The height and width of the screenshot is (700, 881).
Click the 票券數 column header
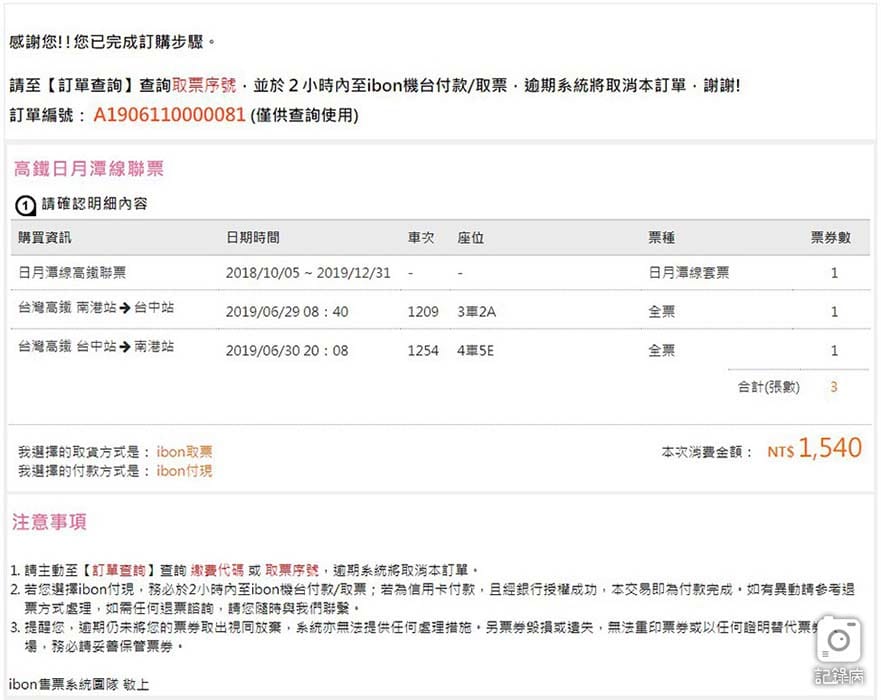pos(830,238)
